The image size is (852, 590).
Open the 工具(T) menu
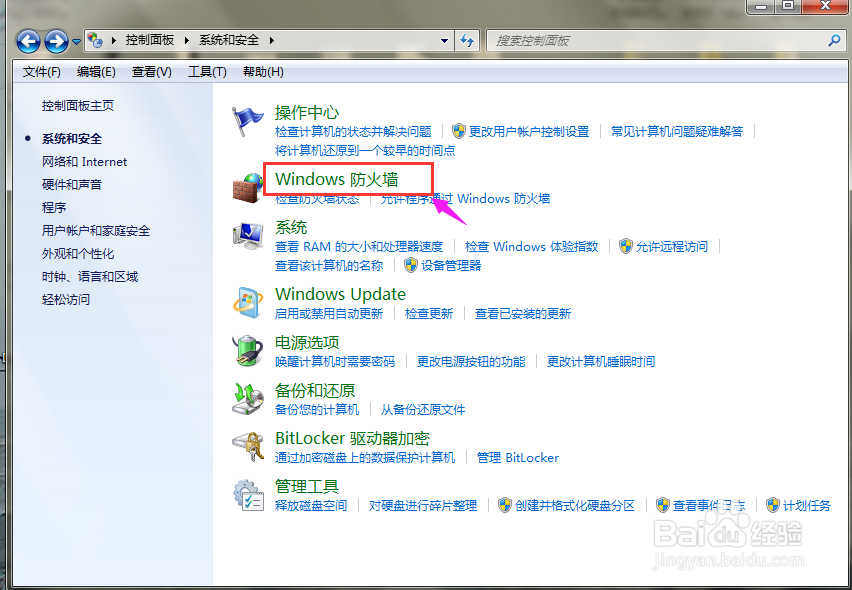(x=207, y=72)
